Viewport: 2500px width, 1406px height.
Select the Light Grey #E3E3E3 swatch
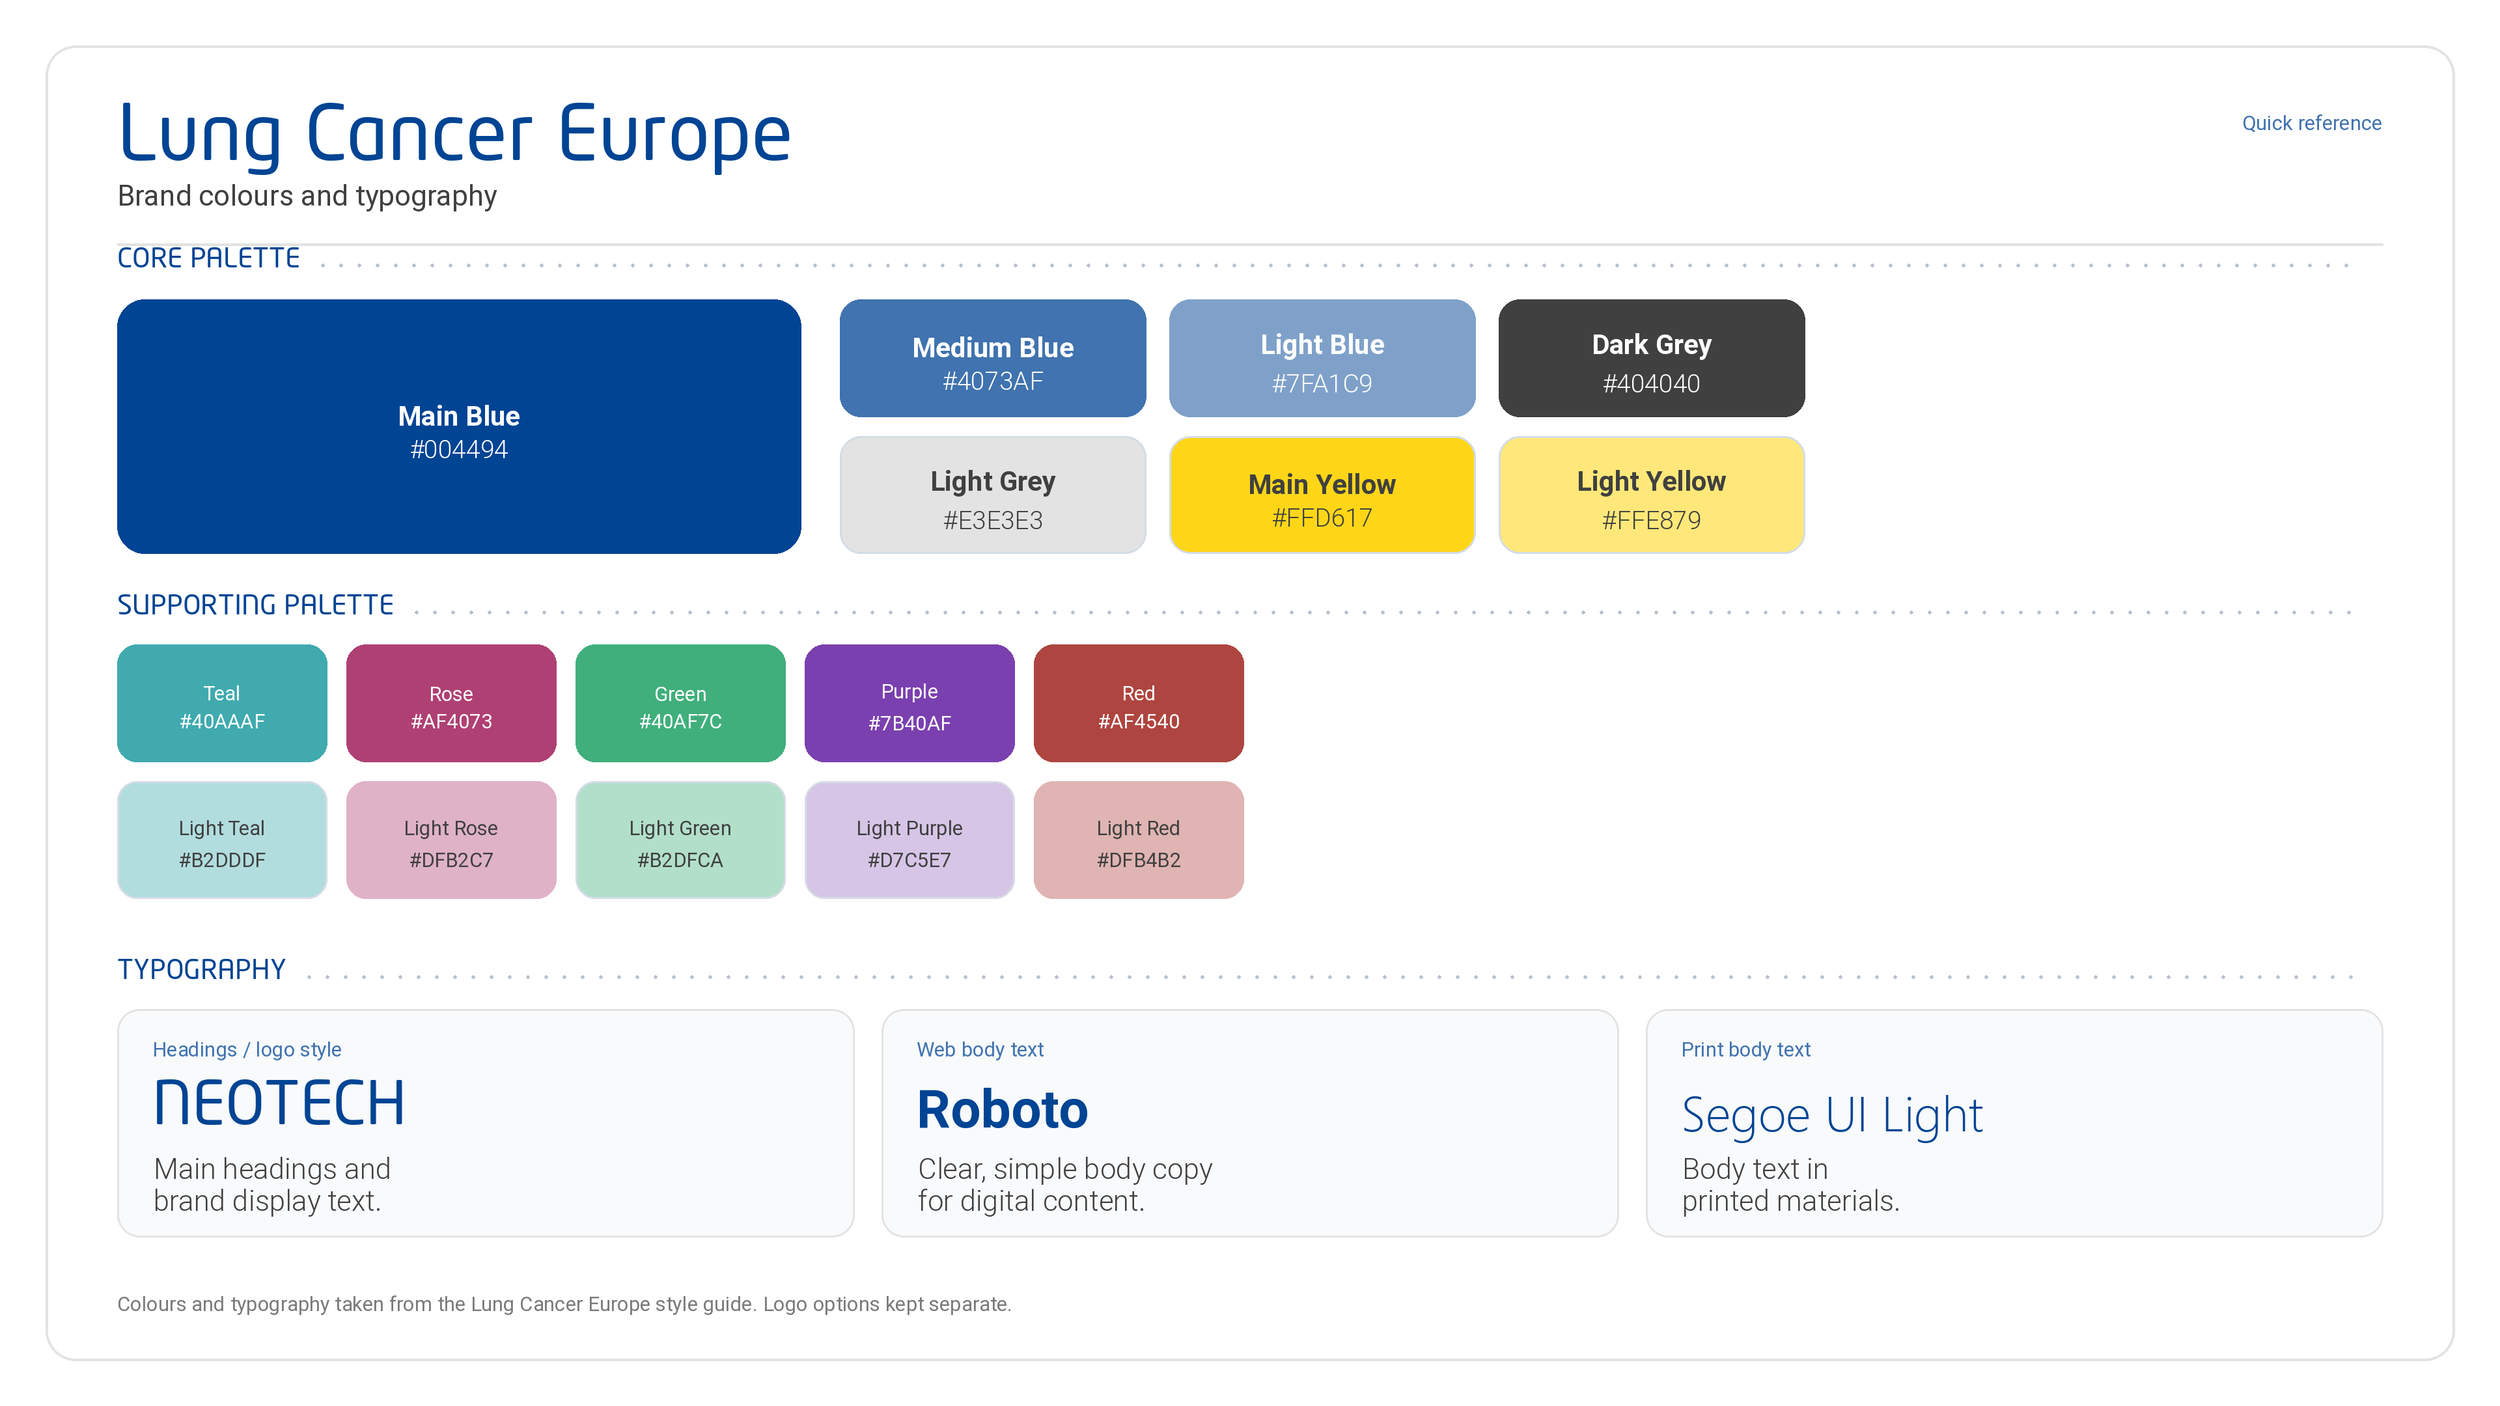[993, 495]
